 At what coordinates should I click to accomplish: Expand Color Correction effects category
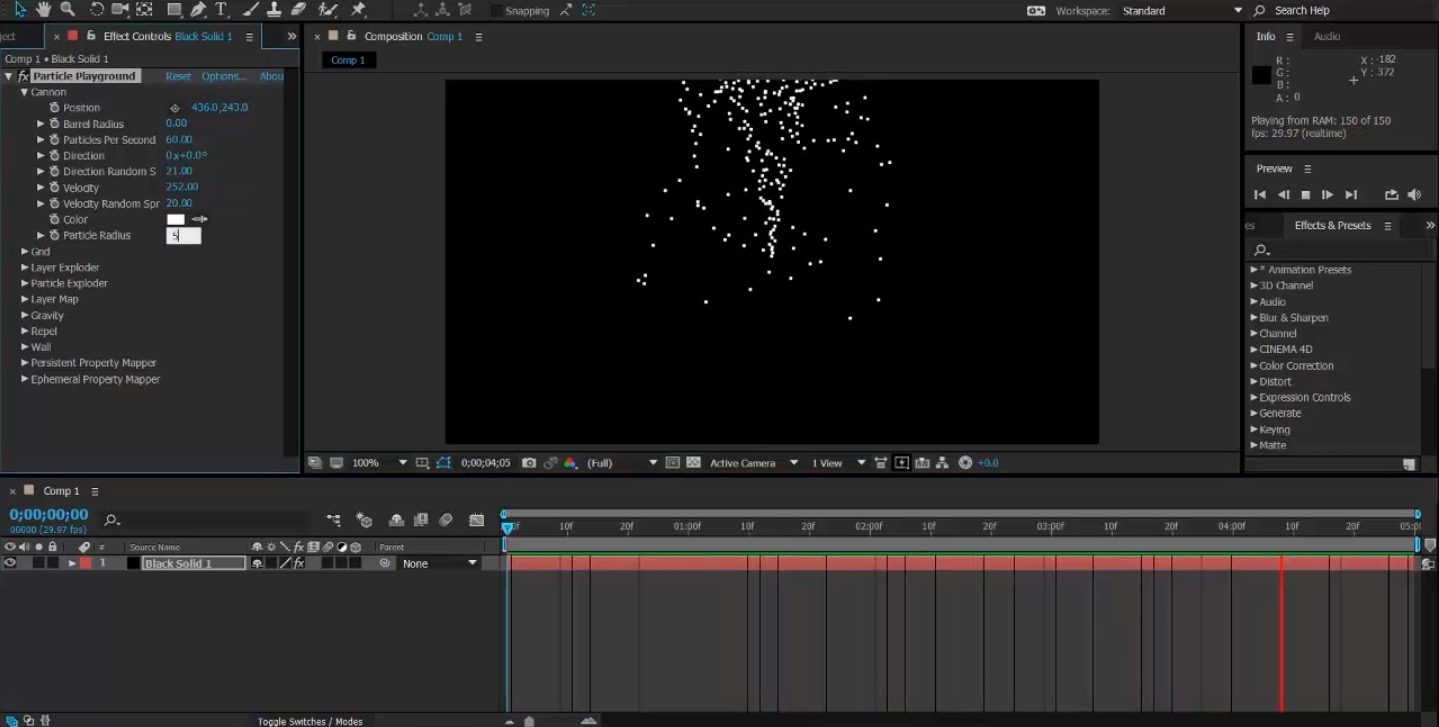coord(1254,366)
